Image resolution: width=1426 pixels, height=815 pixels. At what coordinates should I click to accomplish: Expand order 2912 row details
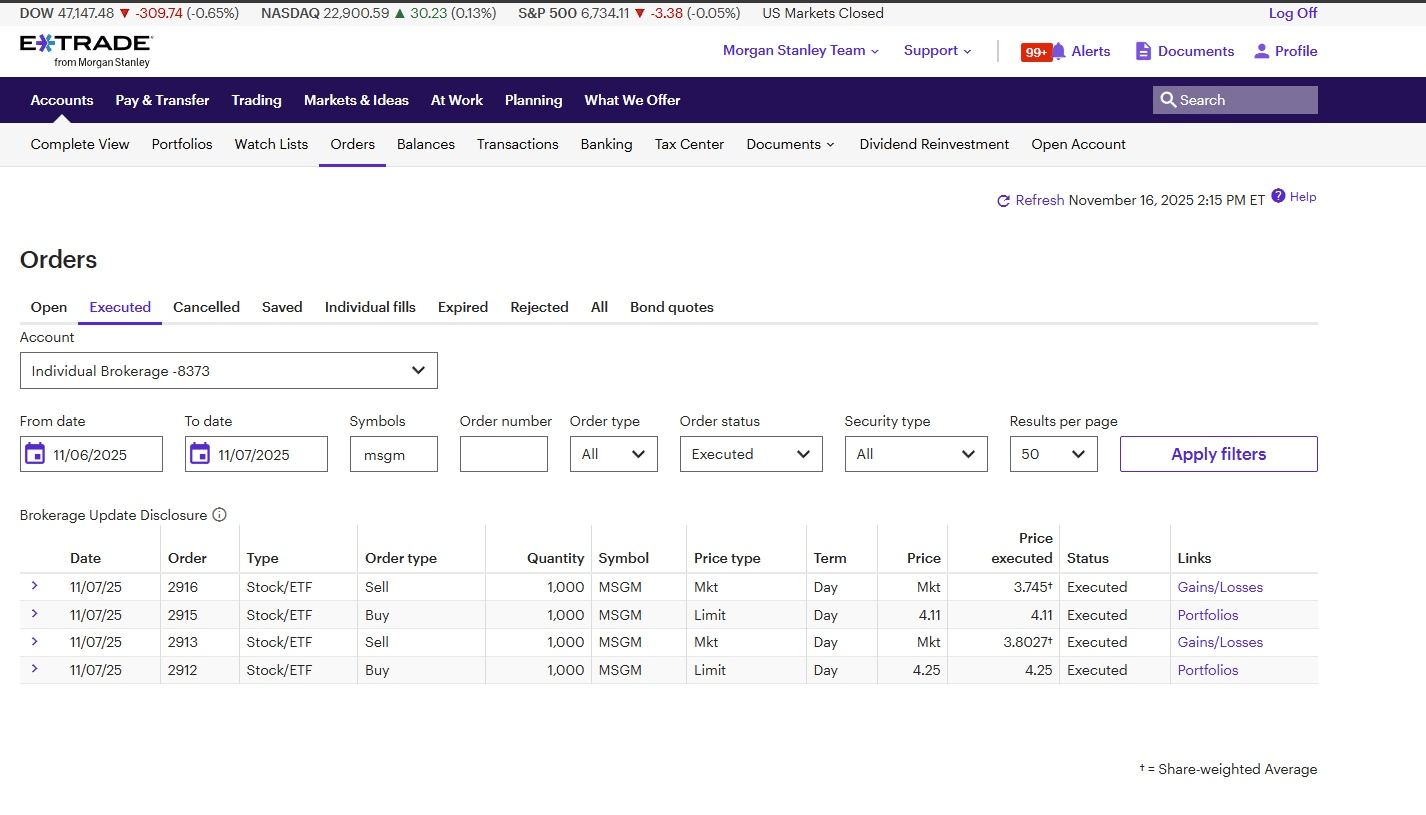[34, 669]
